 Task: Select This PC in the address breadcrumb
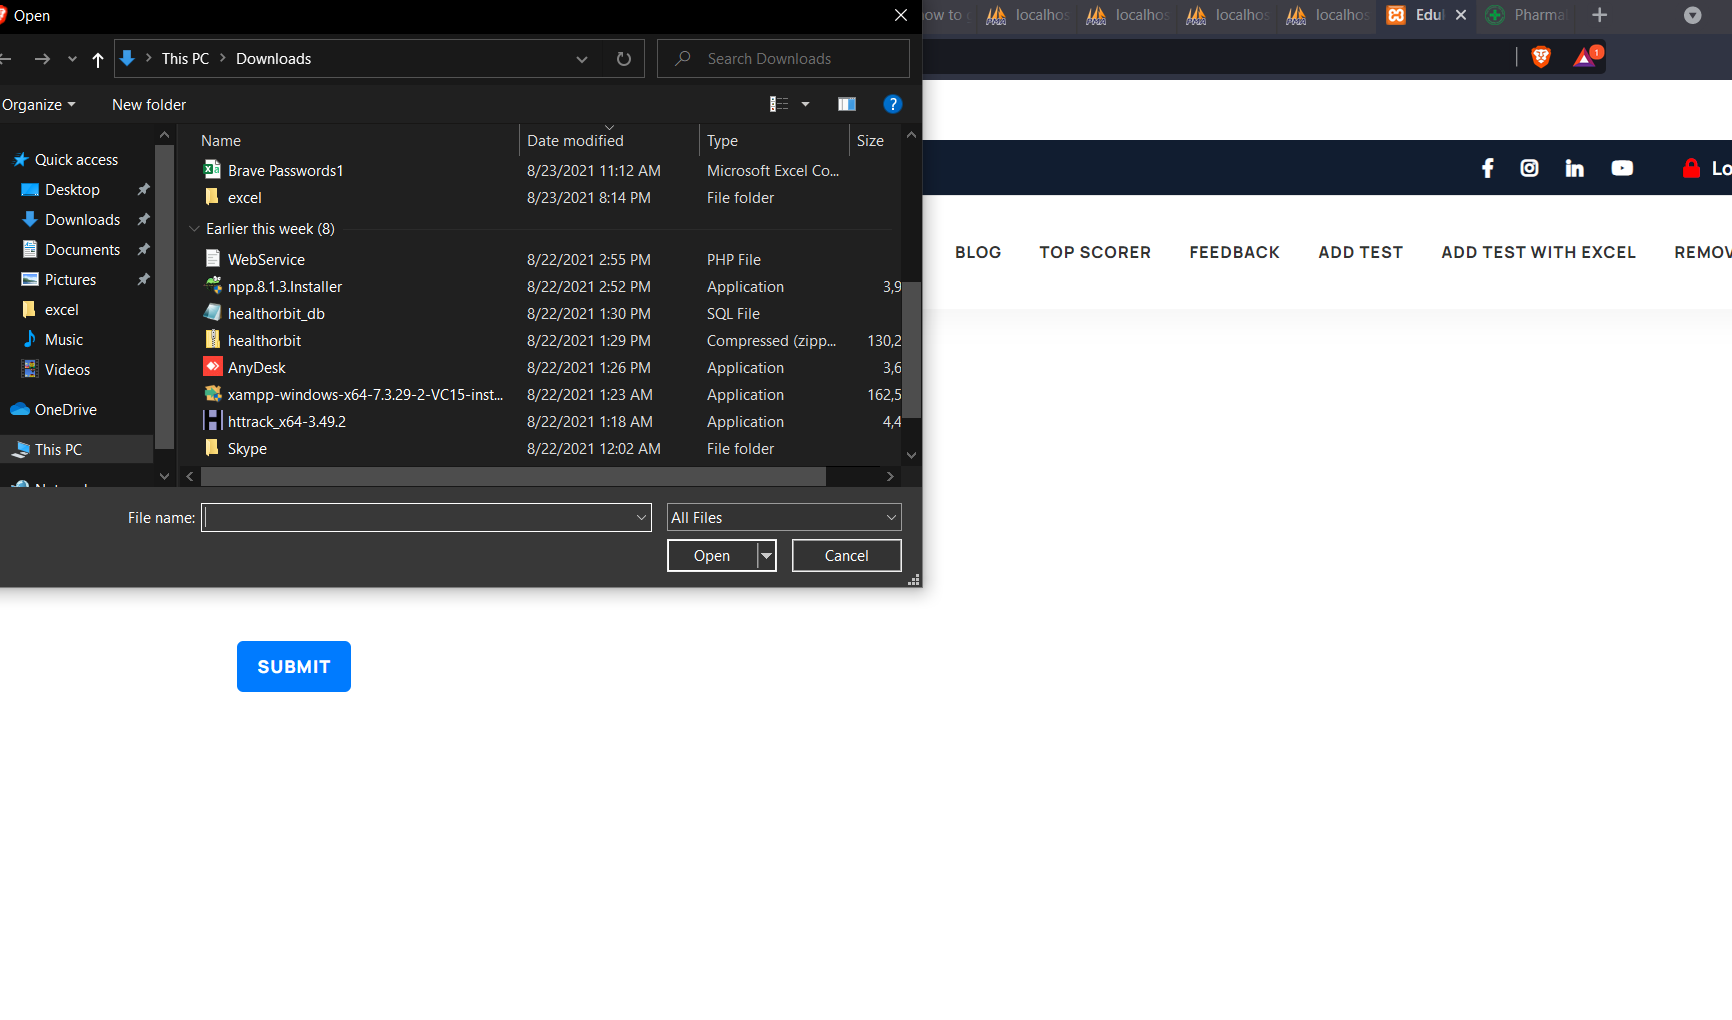click(185, 59)
